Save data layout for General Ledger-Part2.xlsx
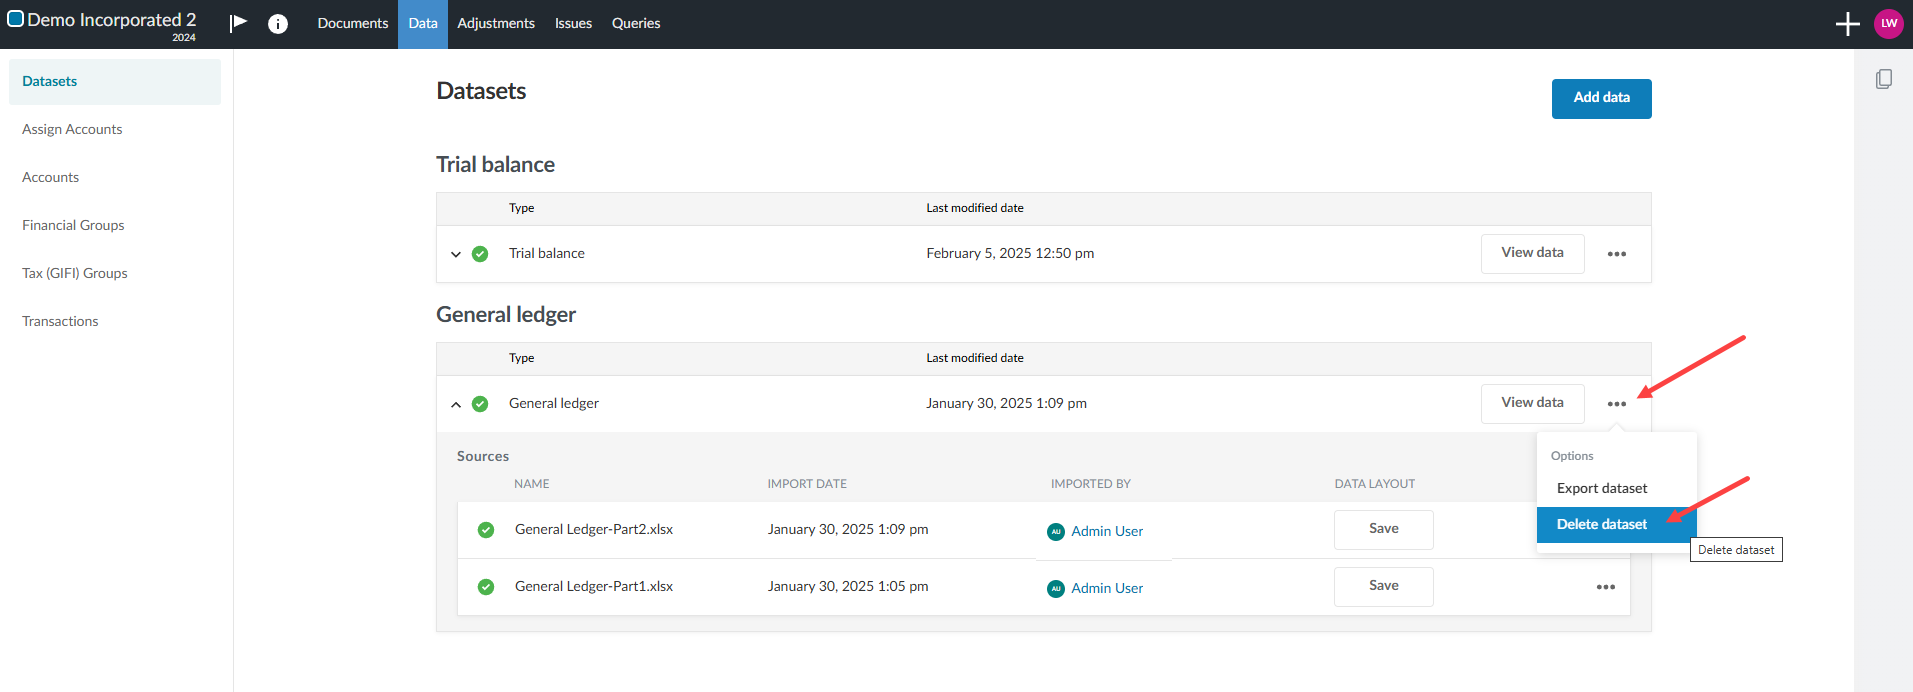Viewport: 1913px width, 692px height. (x=1383, y=529)
